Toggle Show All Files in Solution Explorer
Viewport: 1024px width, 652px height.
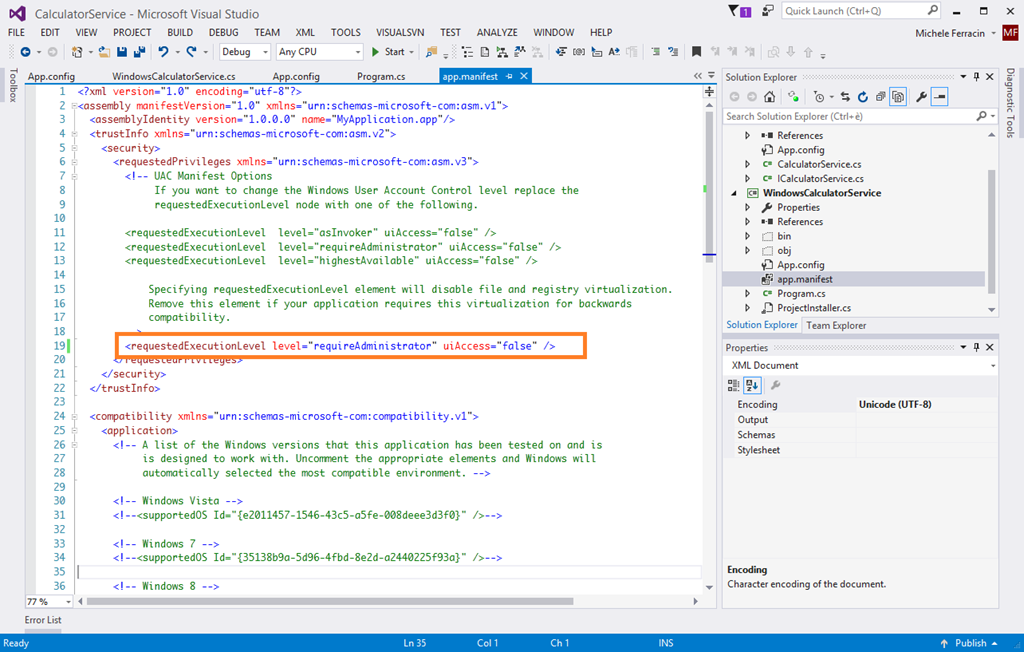pyautogui.click(x=898, y=97)
